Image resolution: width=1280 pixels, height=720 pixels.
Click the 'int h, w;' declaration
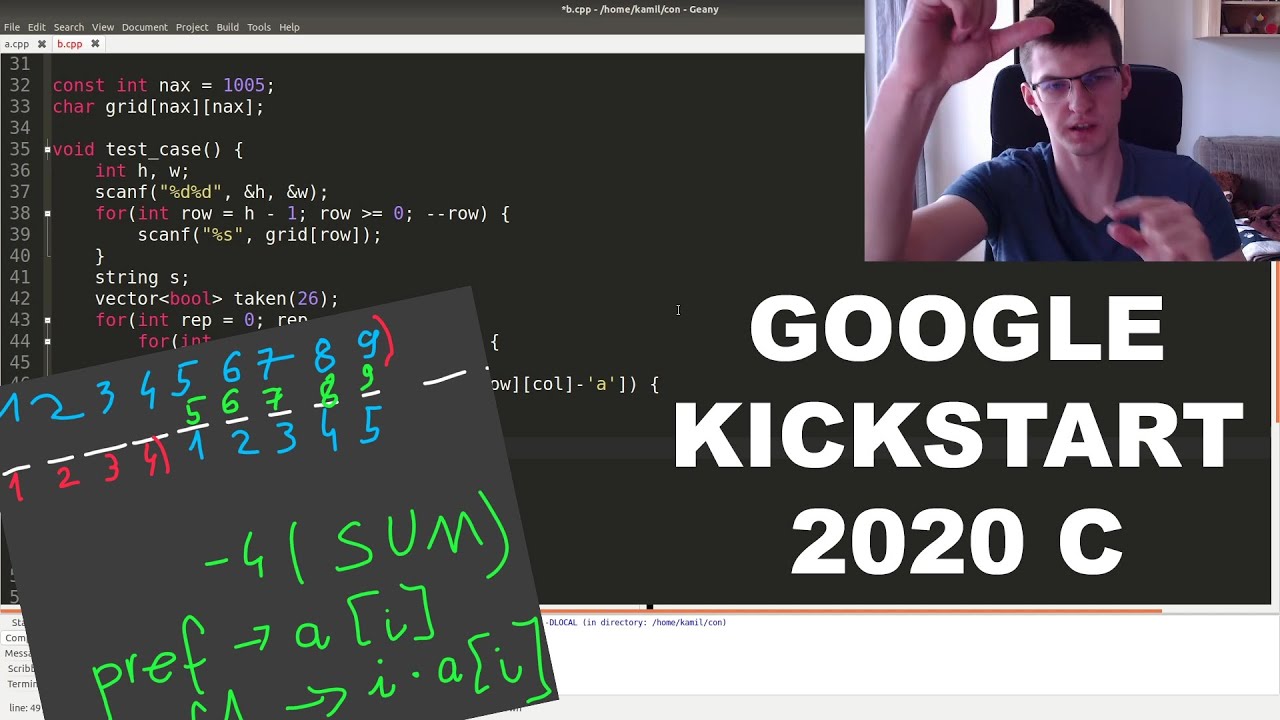point(142,171)
